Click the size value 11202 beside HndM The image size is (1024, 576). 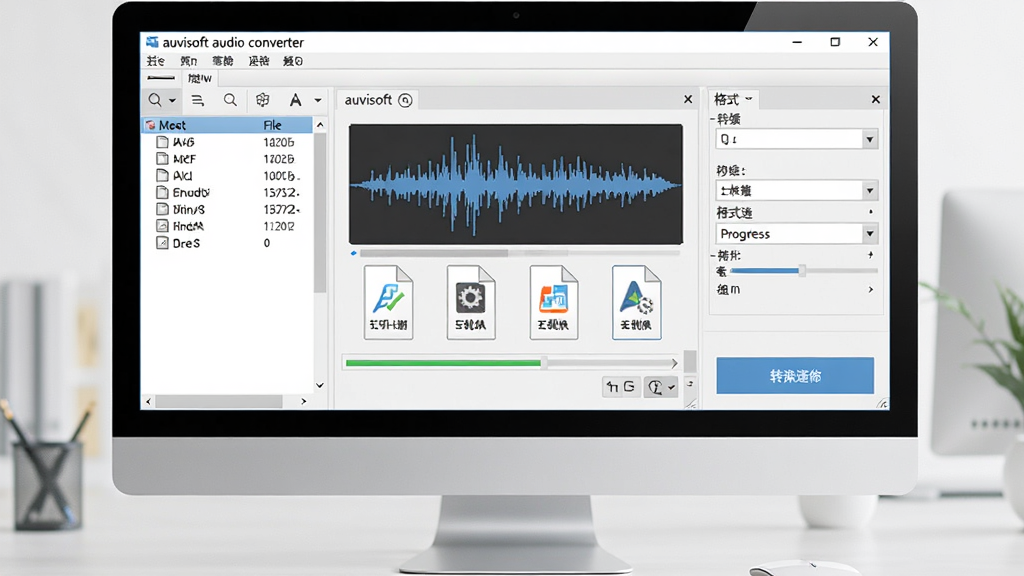point(279,226)
